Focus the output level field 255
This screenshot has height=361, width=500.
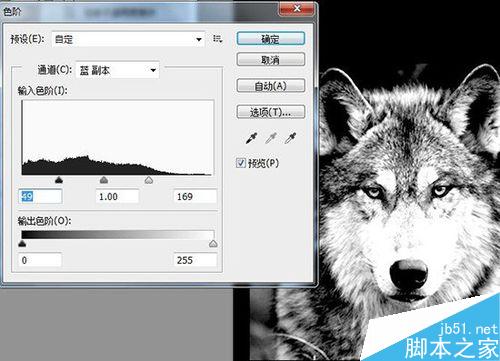point(195,260)
